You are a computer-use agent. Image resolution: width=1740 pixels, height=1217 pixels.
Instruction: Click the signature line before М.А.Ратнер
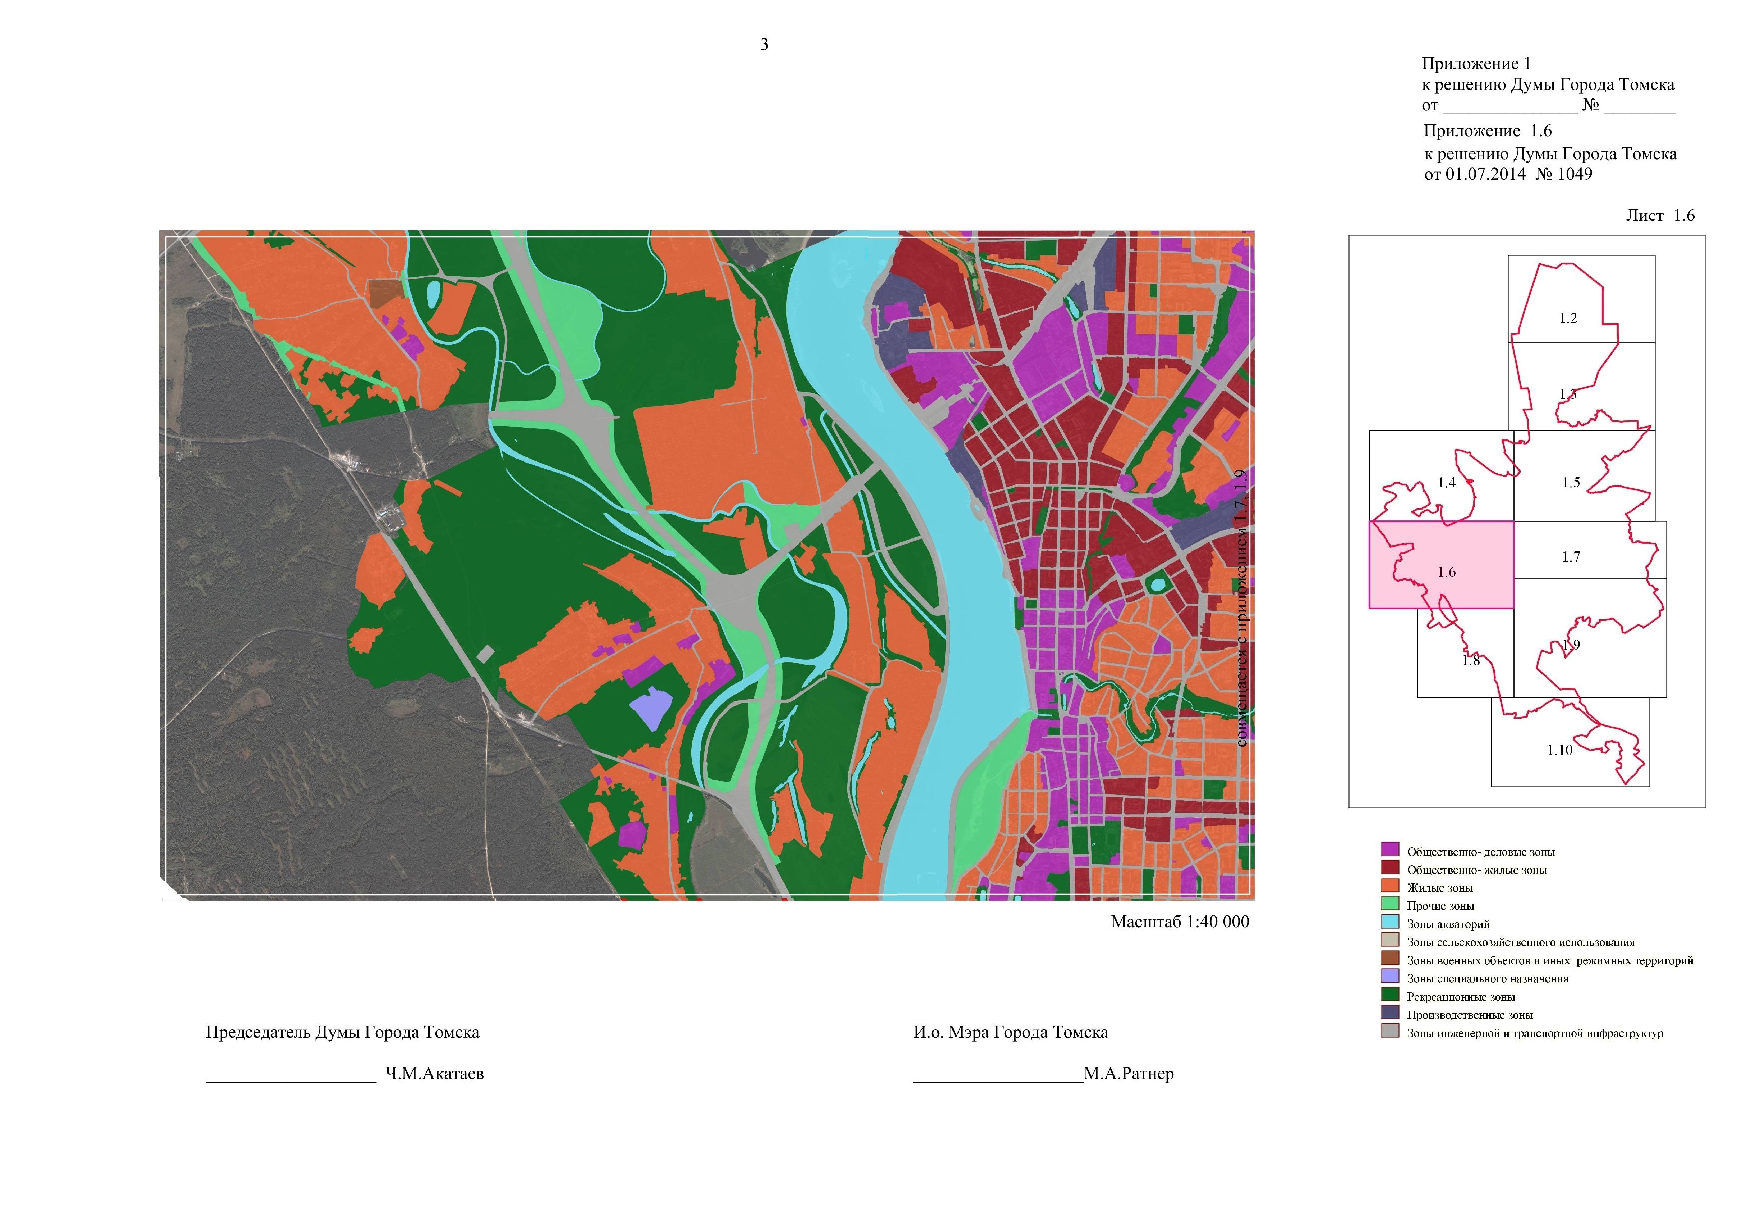tap(997, 1080)
